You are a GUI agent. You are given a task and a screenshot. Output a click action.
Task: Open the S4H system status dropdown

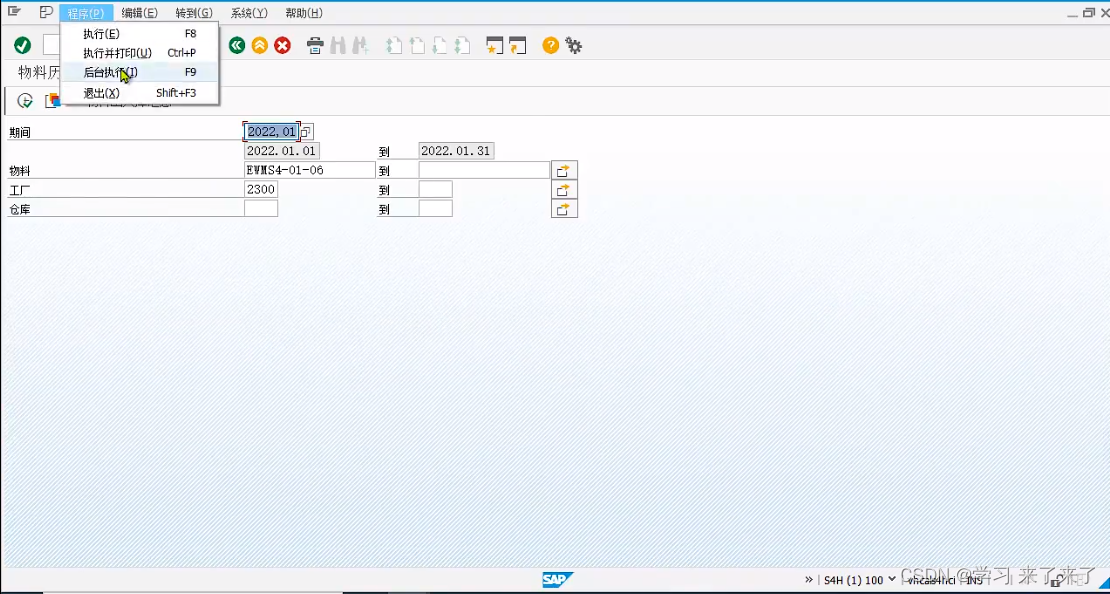(x=892, y=580)
